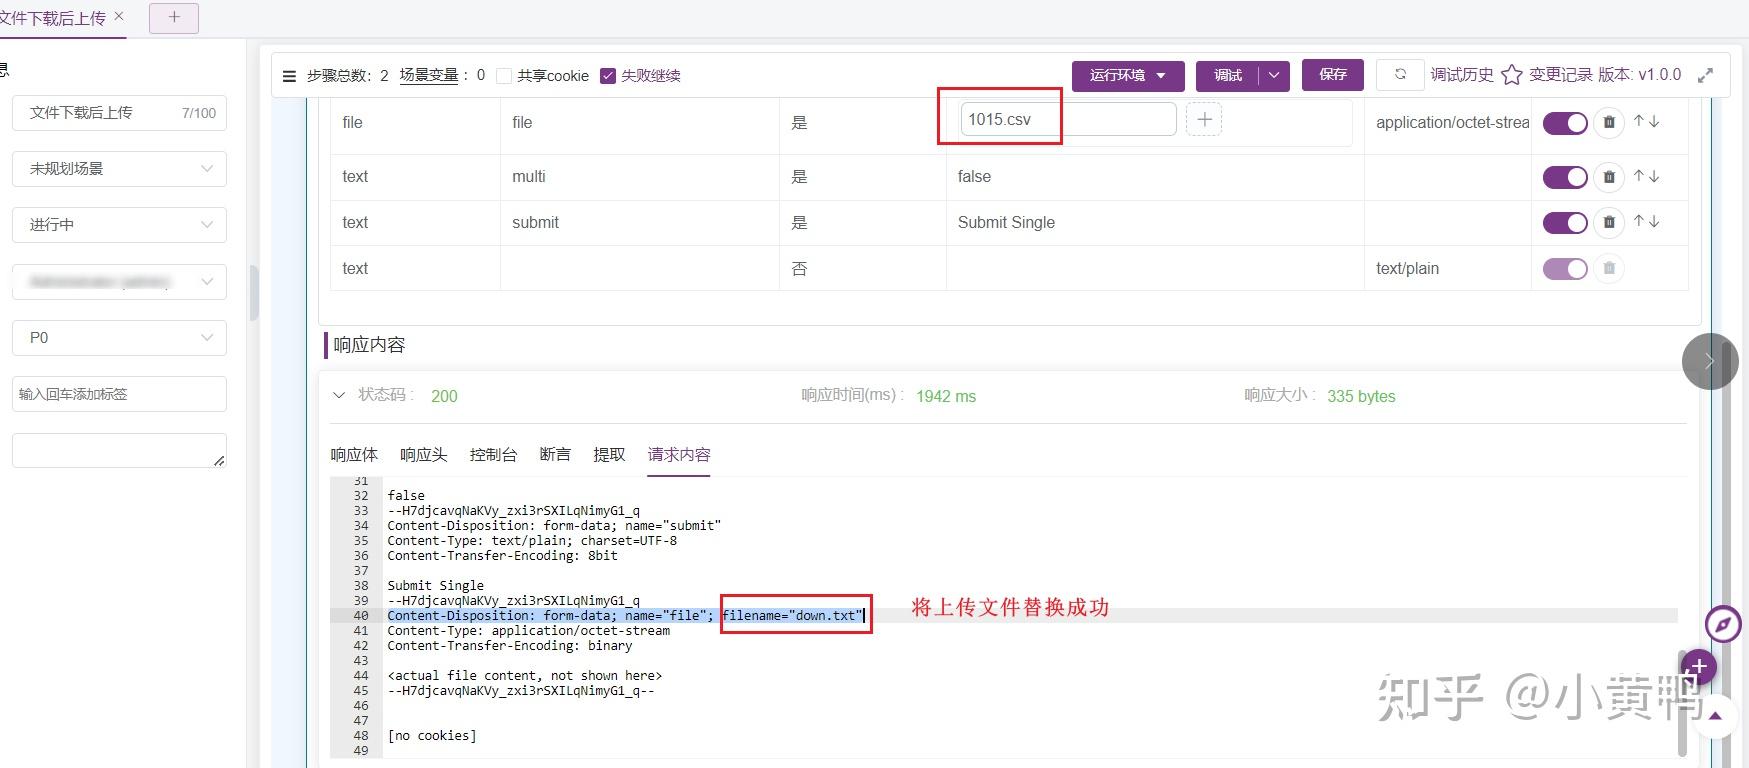Reorder the submit row with arrows icon
Image resolution: width=1749 pixels, height=768 pixels.
(x=1646, y=221)
